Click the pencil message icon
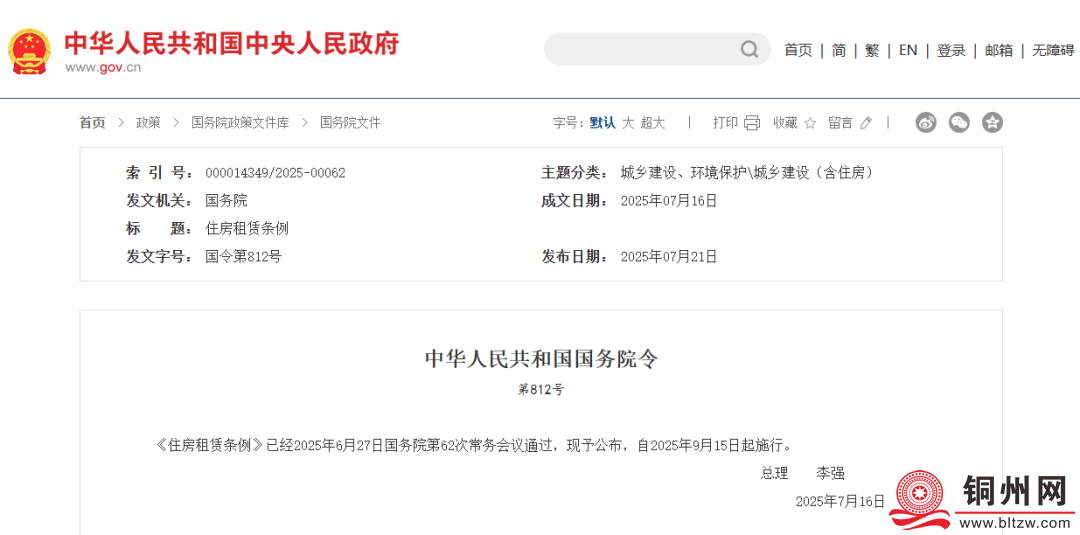Screen dimensions: 1080x535 (866, 123)
